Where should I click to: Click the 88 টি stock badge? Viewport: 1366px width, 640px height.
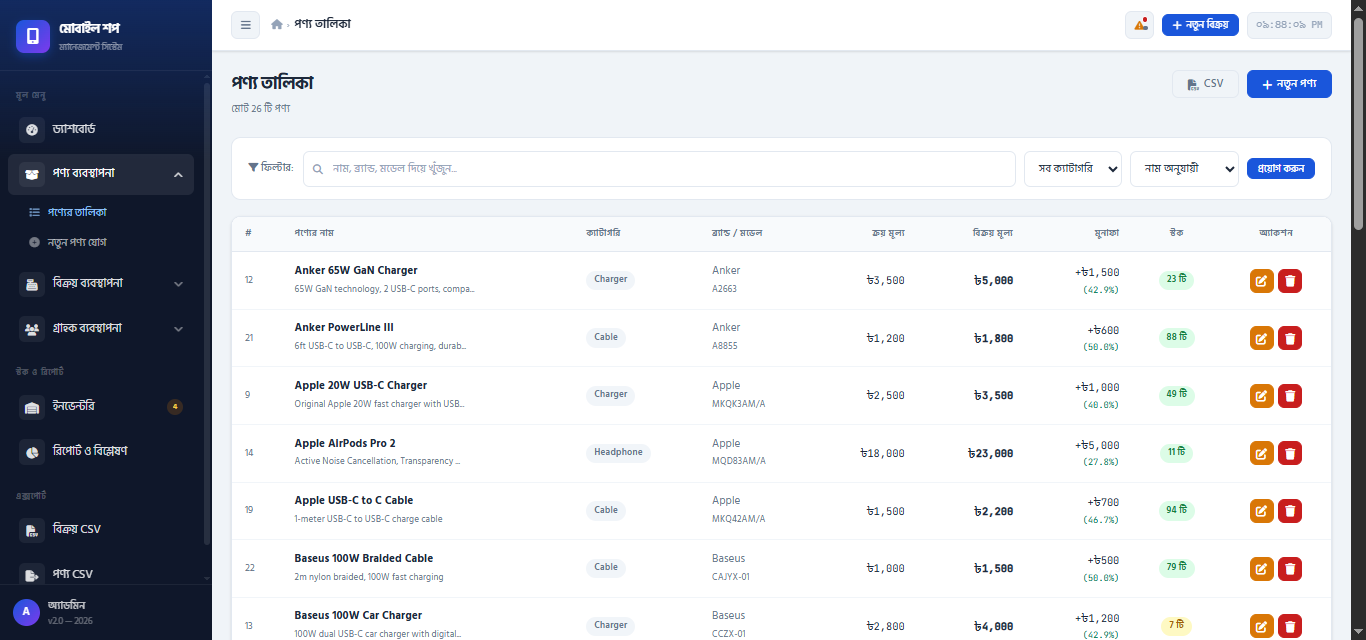[x=1177, y=338]
